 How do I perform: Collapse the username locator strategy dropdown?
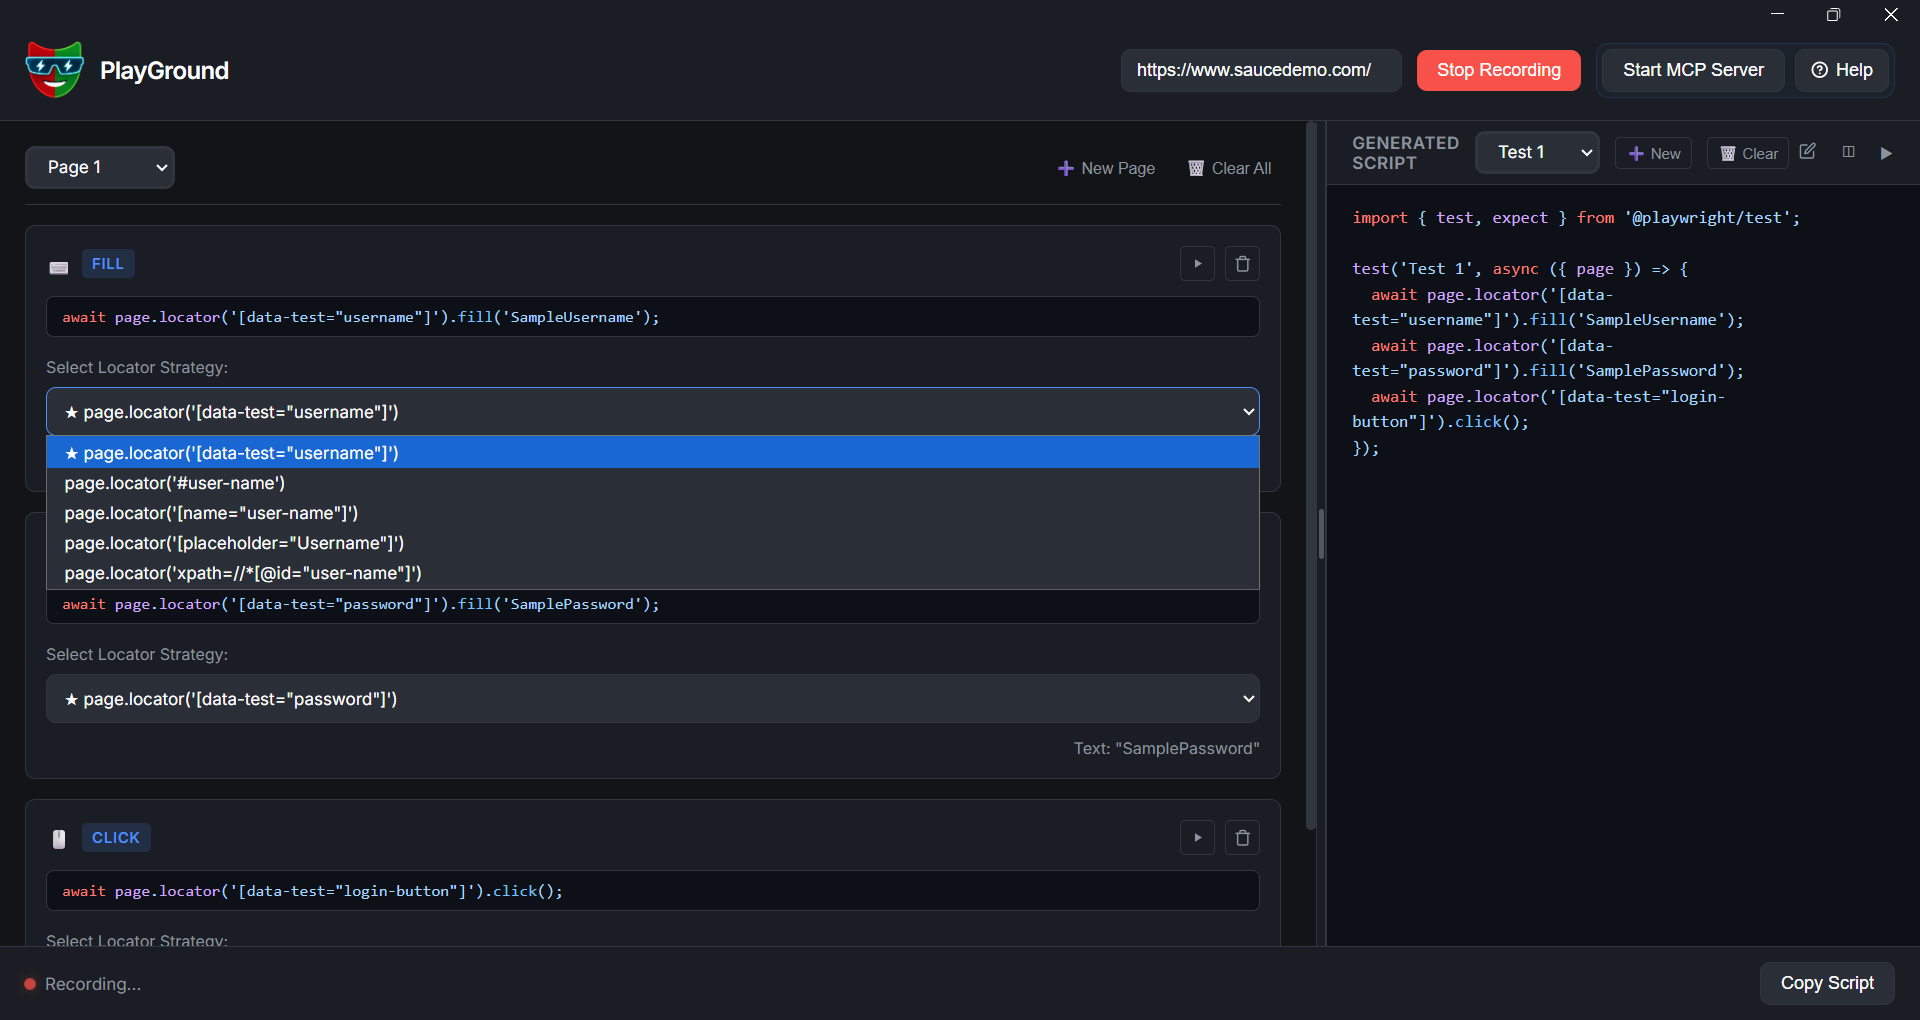coord(652,412)
